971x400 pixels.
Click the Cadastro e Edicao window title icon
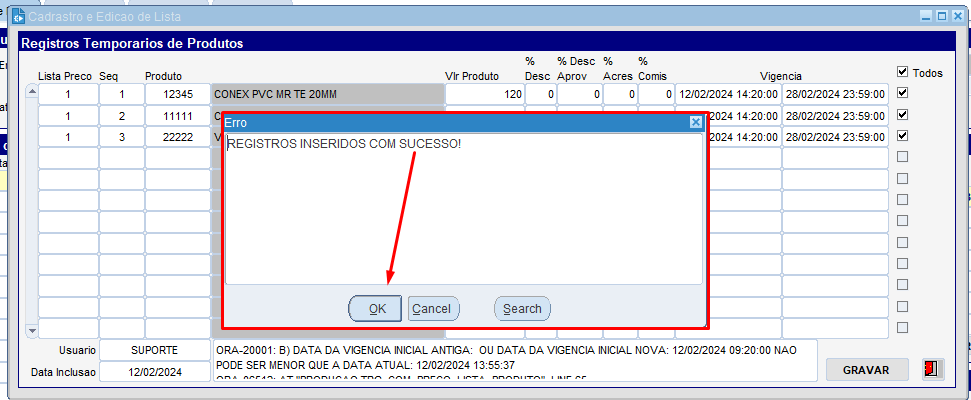[x=19, y=17]
